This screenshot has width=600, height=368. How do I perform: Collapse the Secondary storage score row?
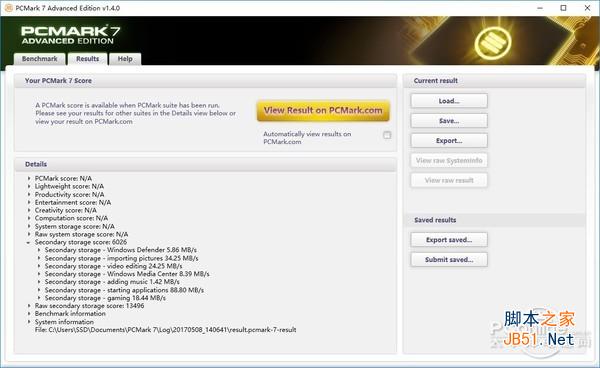(29, 242)
